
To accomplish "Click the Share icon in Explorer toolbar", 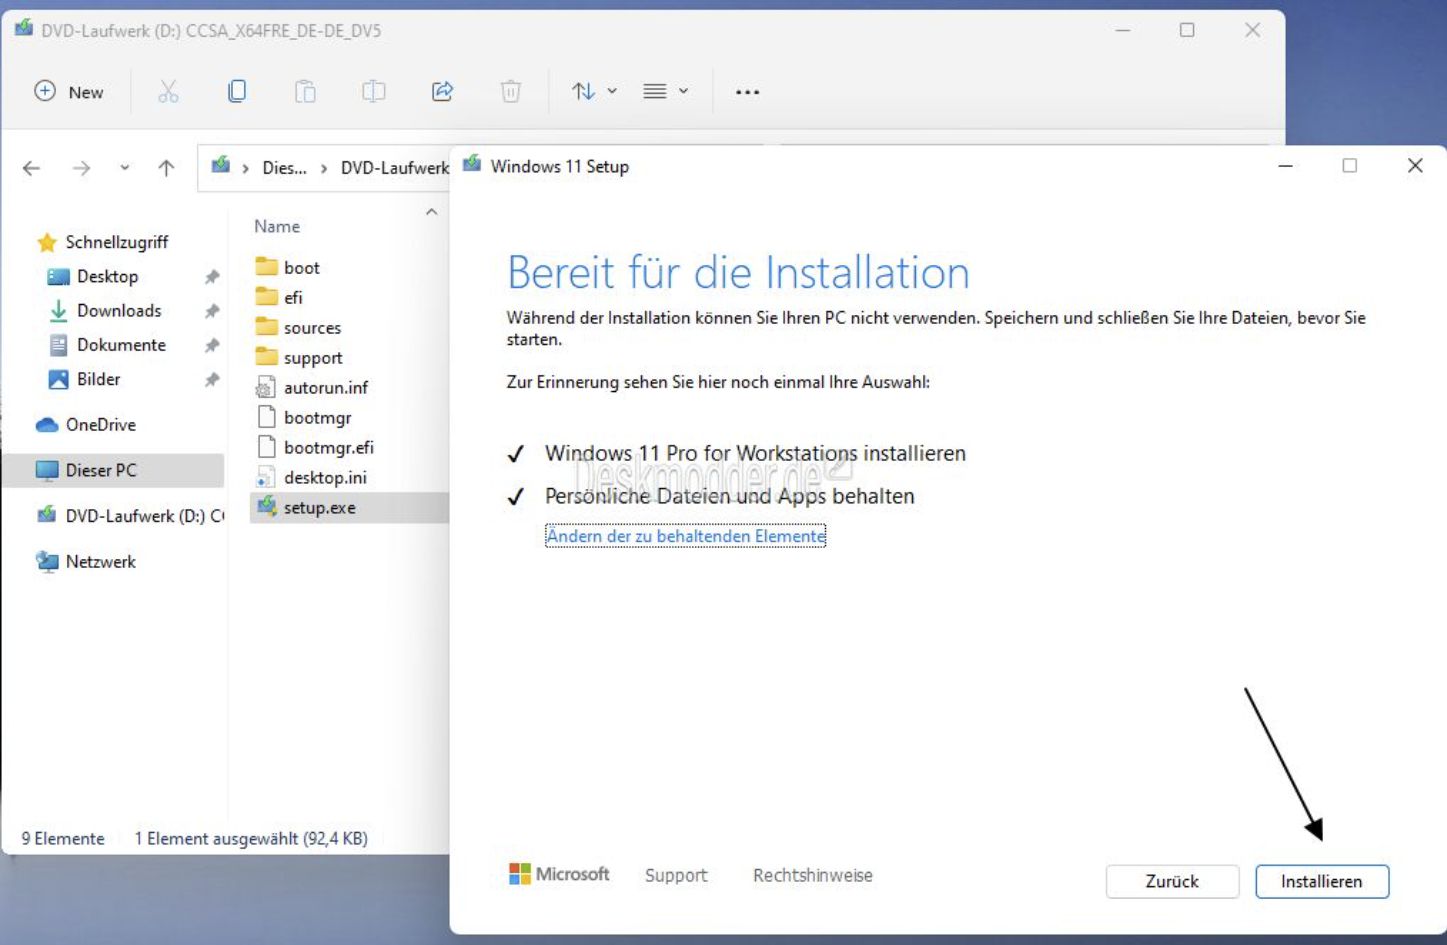I will point(442,91).
